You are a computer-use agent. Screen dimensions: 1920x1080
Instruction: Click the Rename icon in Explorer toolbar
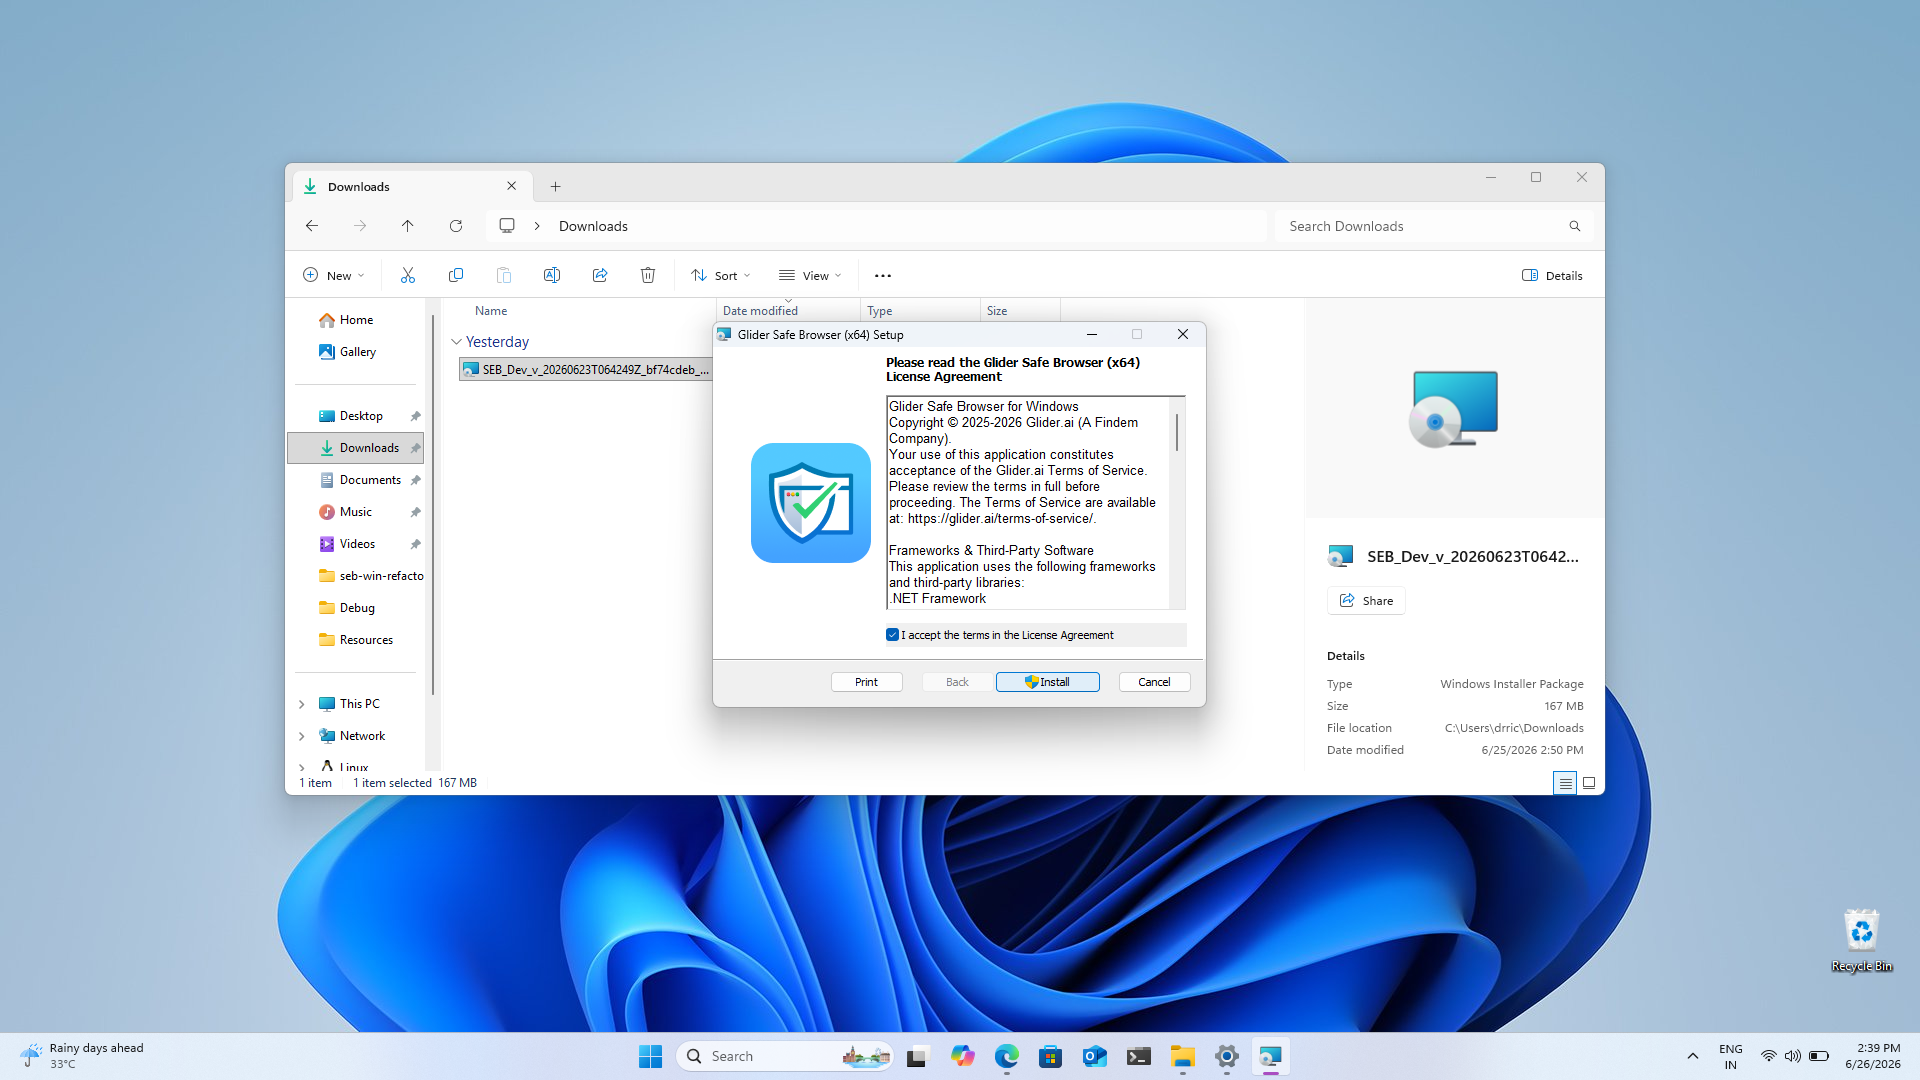[552, 275]
